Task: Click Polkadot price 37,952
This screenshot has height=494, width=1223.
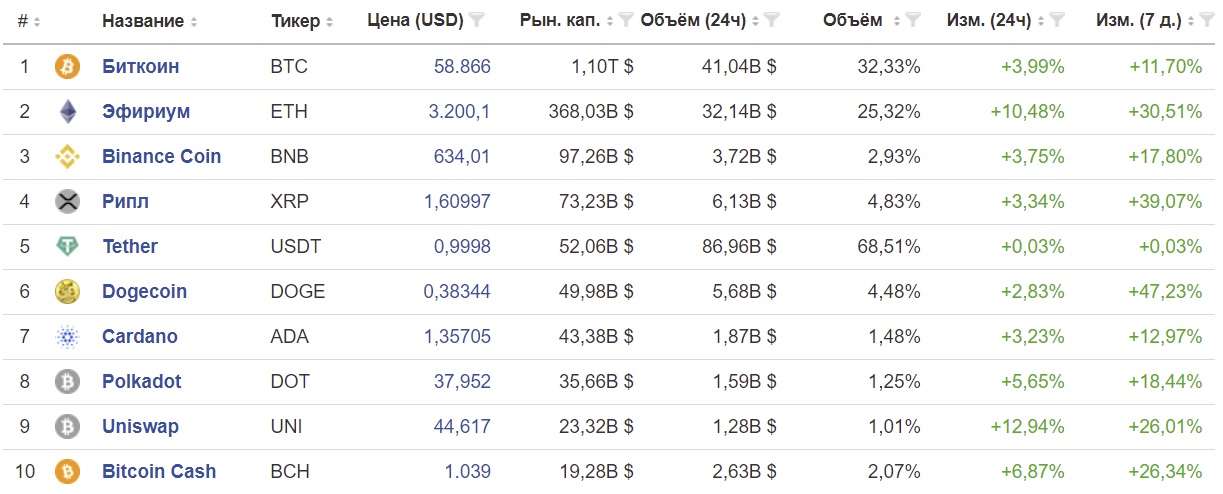Action: [462, 382]
